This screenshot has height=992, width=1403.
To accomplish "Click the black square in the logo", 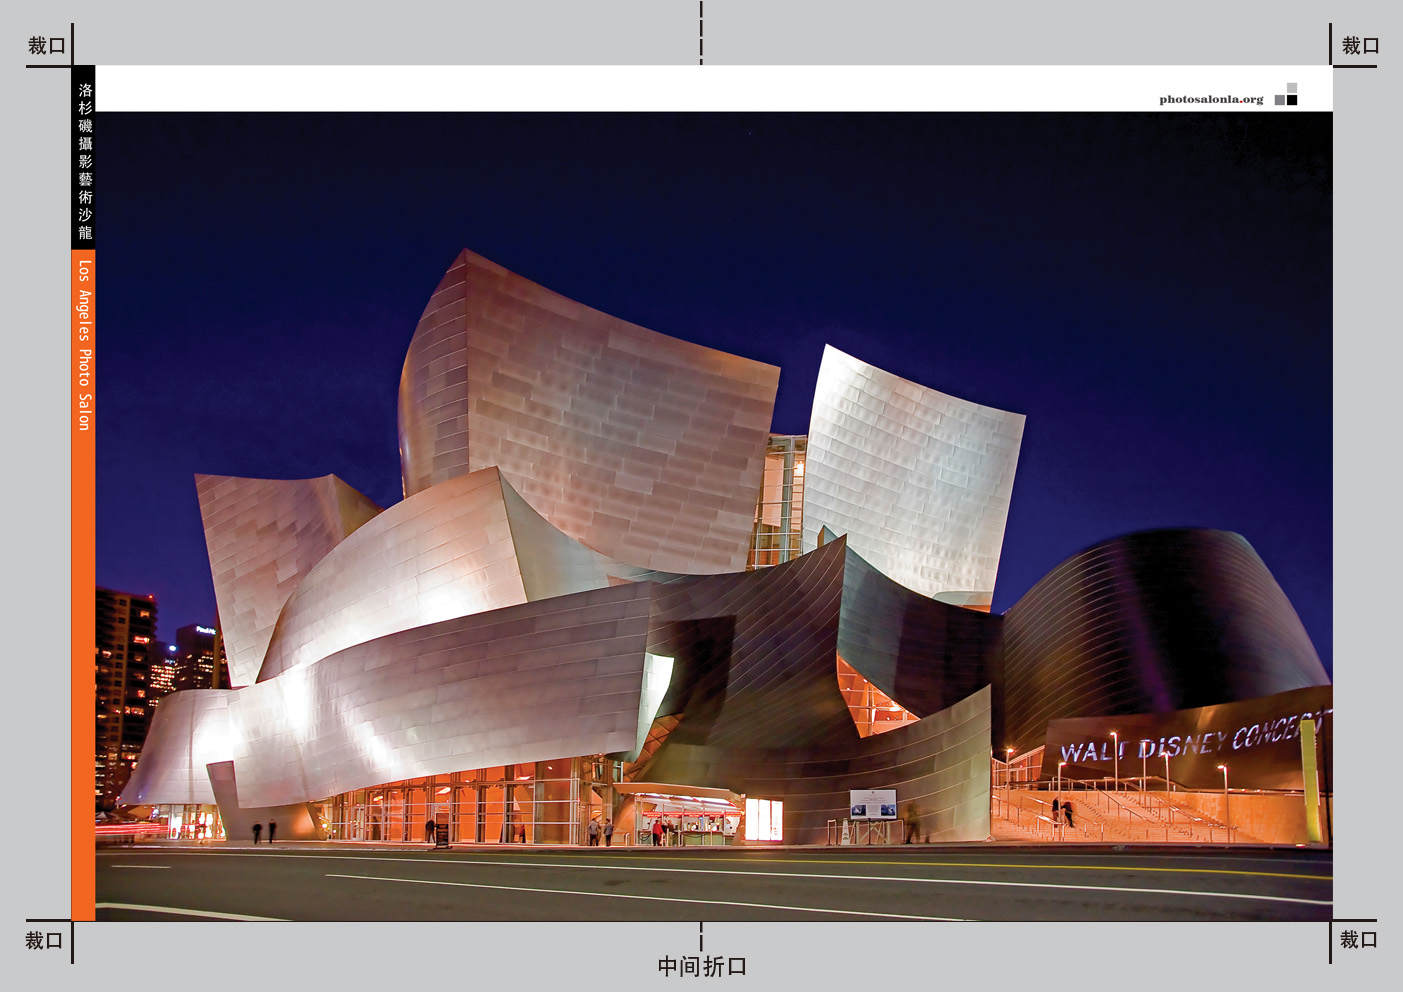I will pos(1292,100).
